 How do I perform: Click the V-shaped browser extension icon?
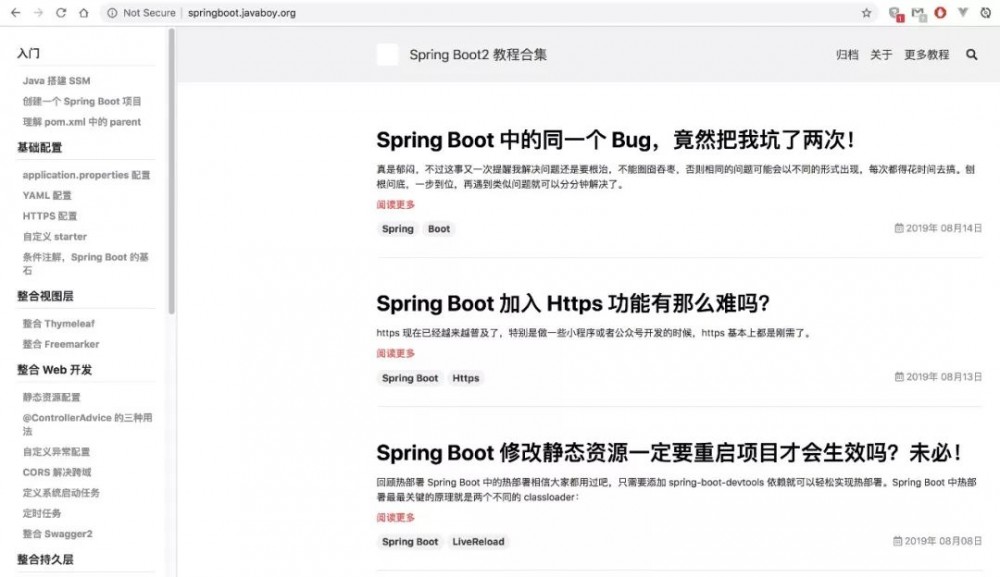(x=962, y=13)
